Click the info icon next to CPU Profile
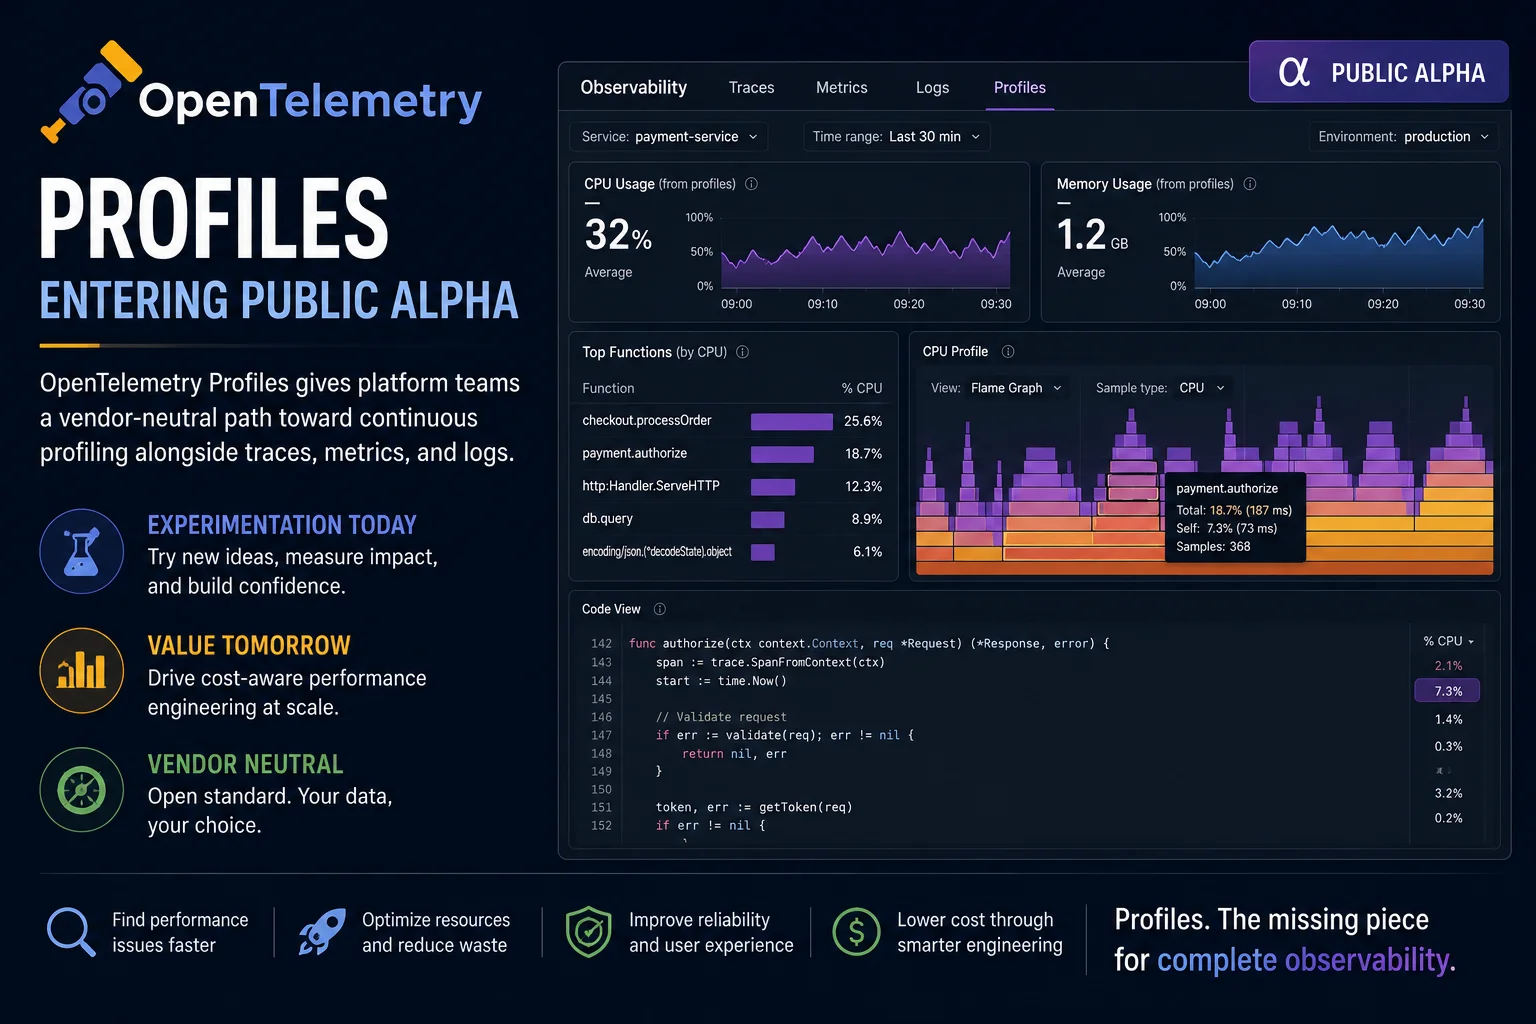 tap(1008, 351)
